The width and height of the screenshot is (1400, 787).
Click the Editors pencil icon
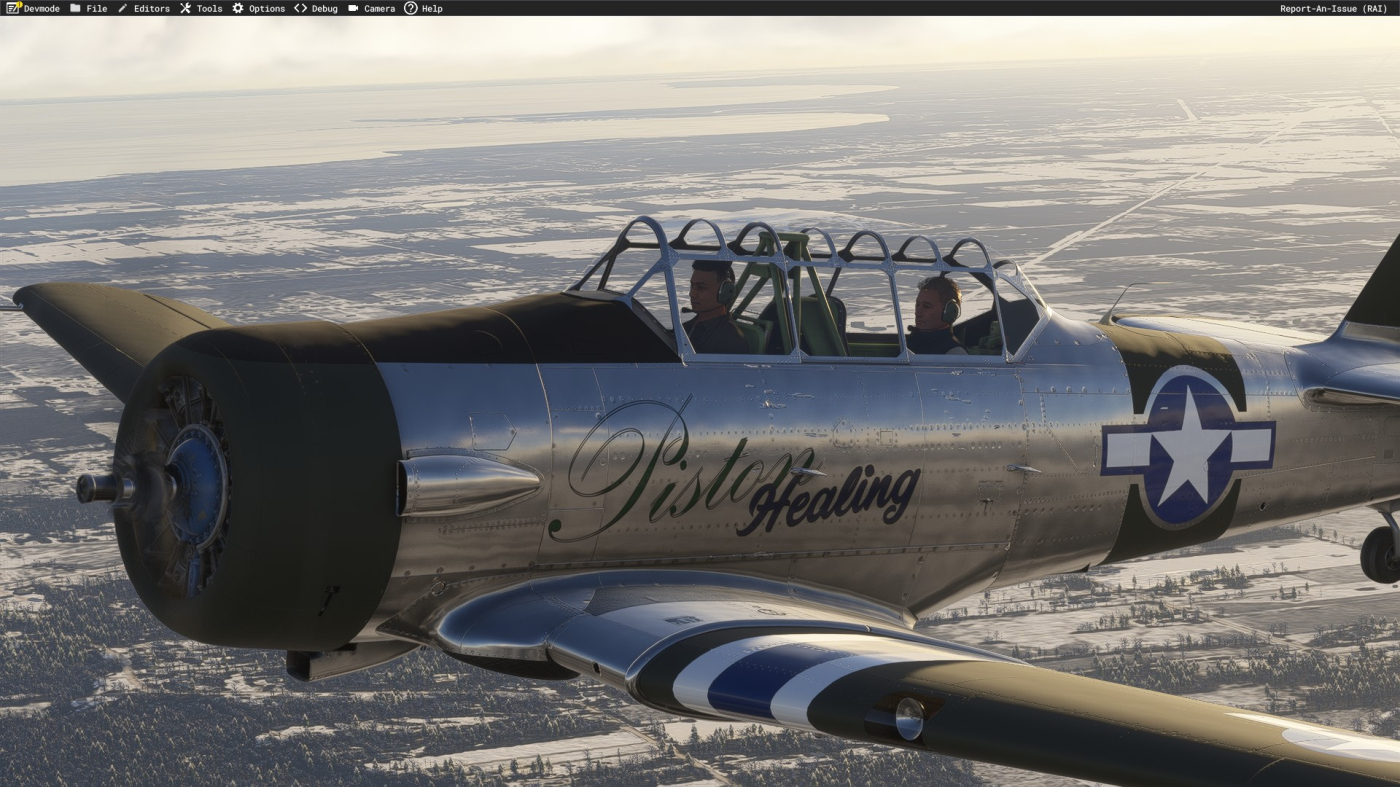coord(123,8)
